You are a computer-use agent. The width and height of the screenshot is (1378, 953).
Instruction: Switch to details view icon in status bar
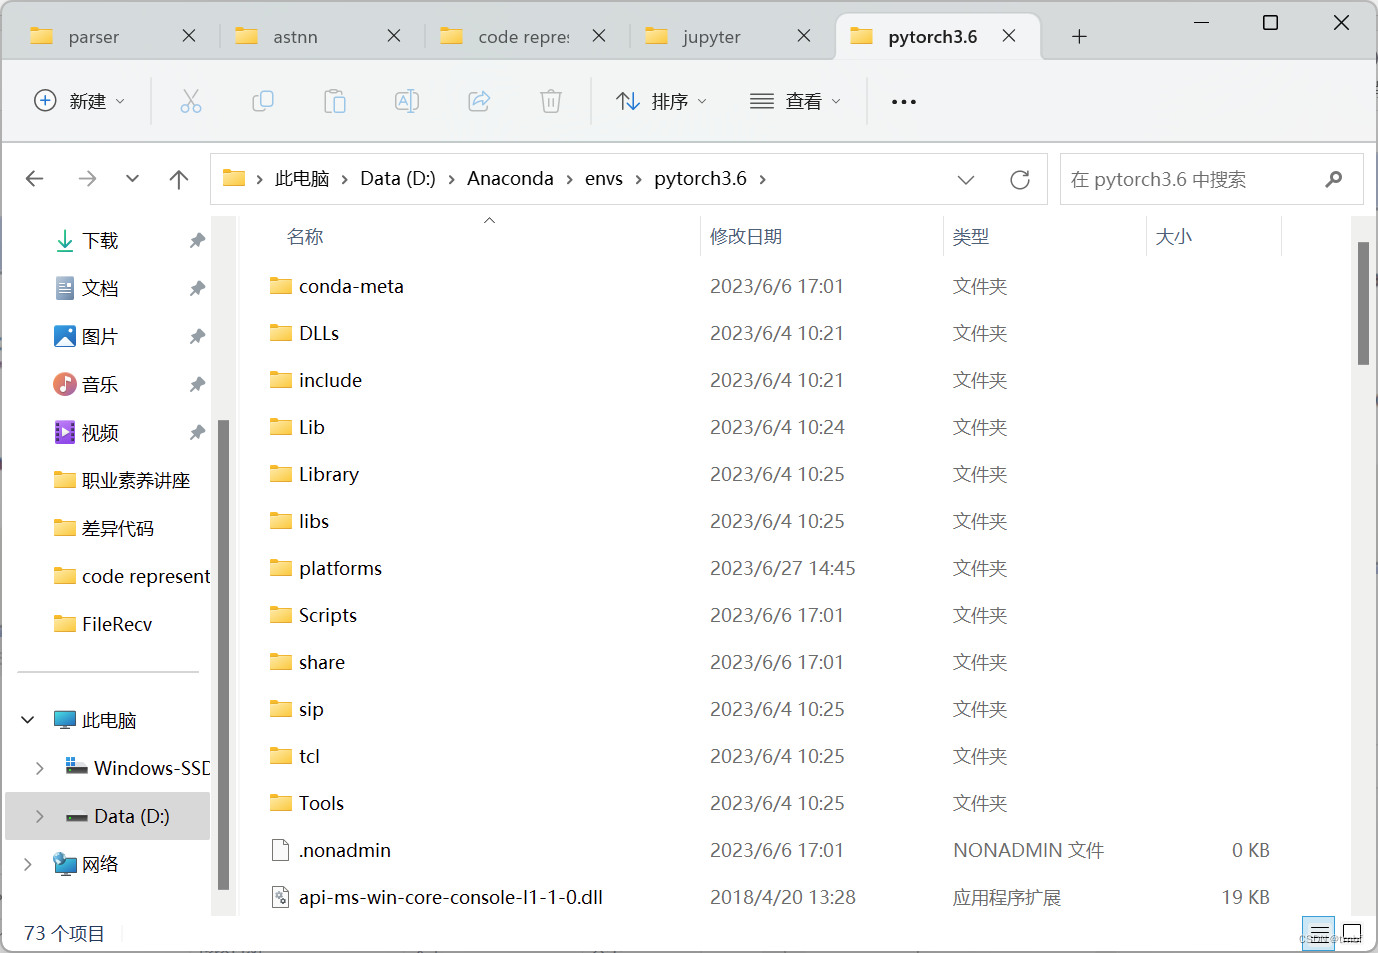(1319, 934)
